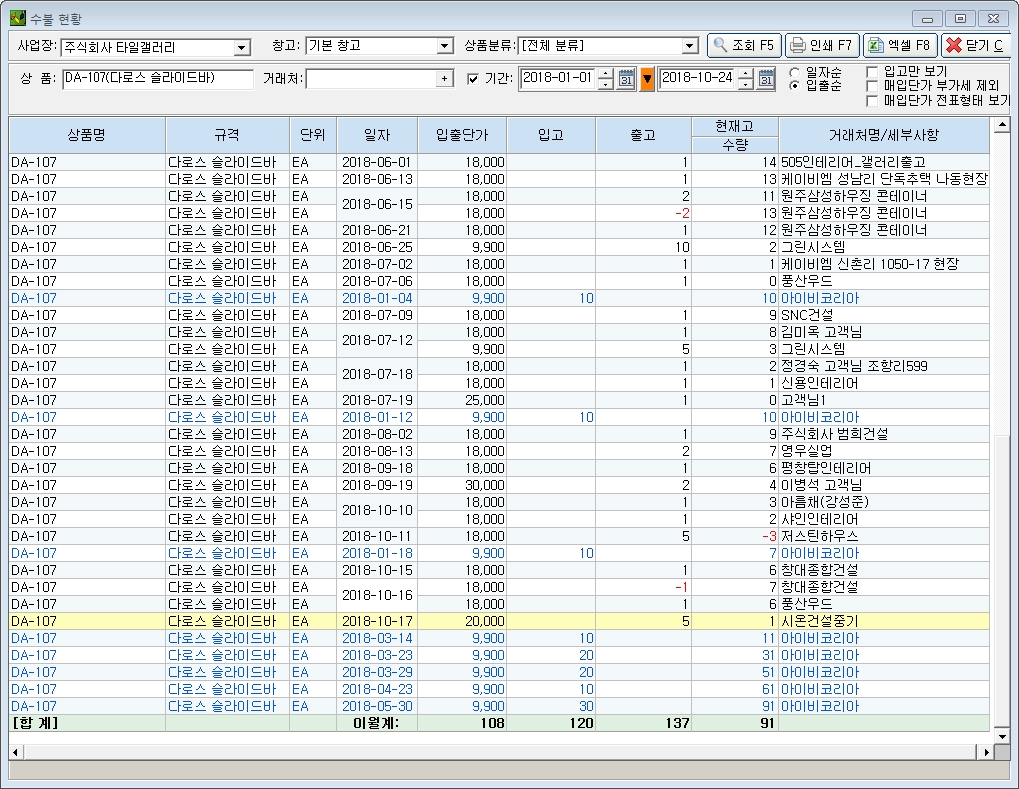Click the end date field 2018-10-24
Image resolution: width=1019 pixels, height=789 pixels.
click(x=698, y=79)
